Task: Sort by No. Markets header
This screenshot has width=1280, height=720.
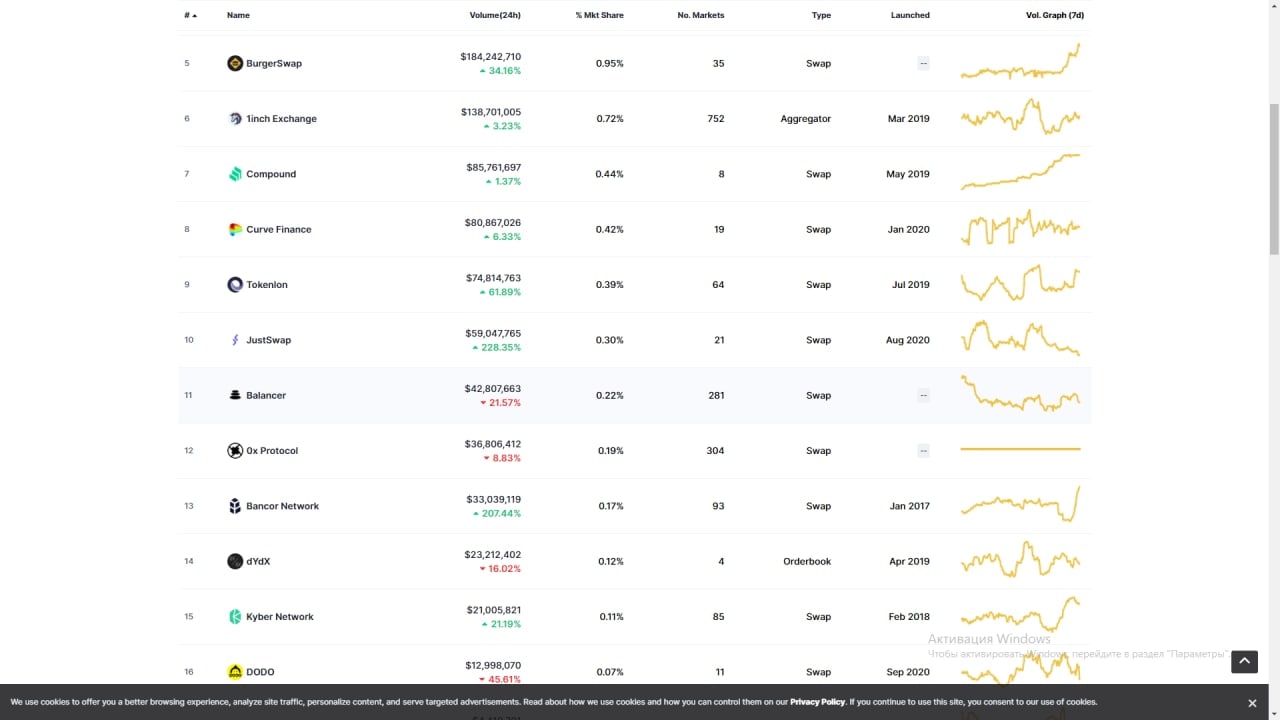Action: coord(701,15)
